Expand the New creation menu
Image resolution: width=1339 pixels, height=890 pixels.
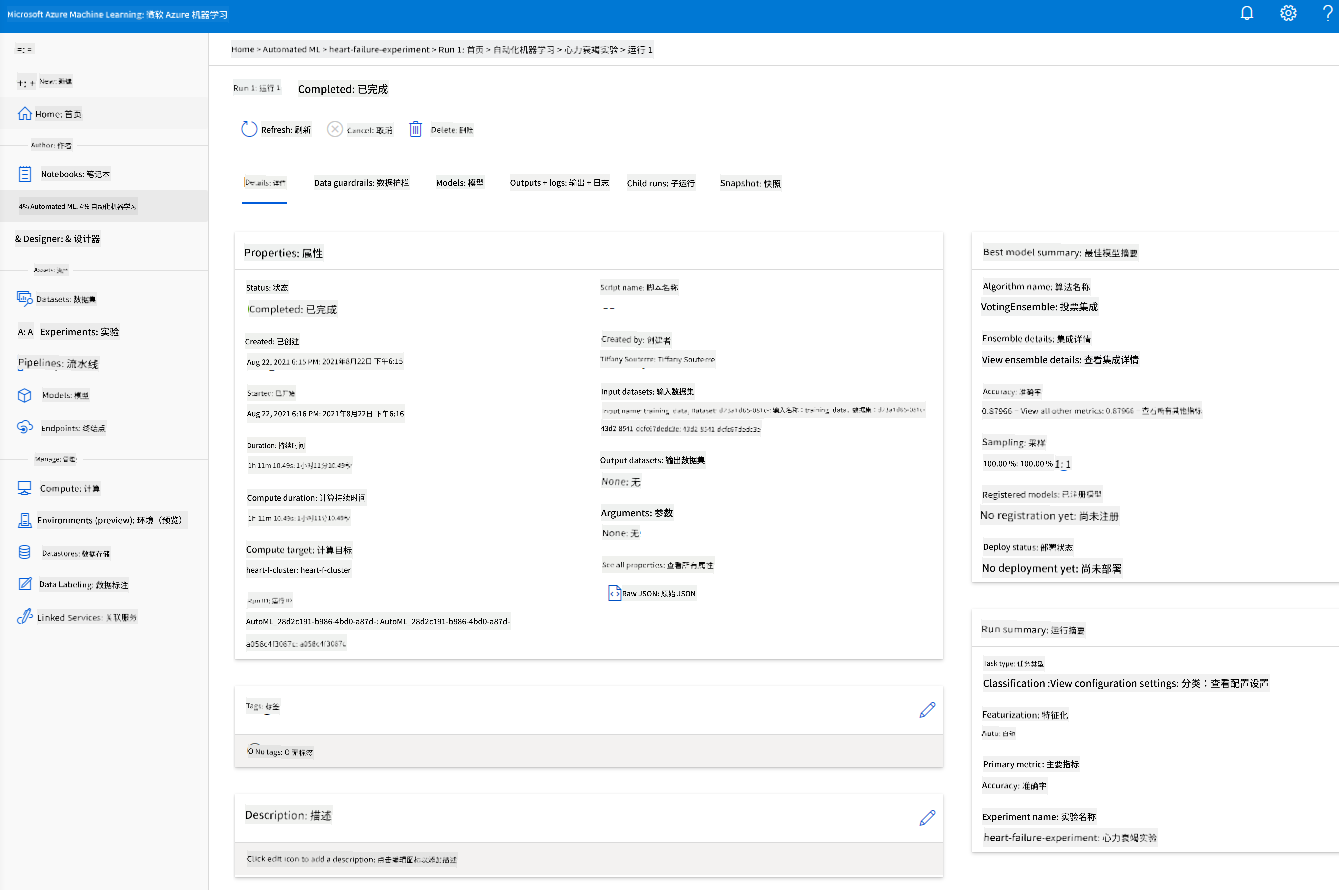[46, 81]
